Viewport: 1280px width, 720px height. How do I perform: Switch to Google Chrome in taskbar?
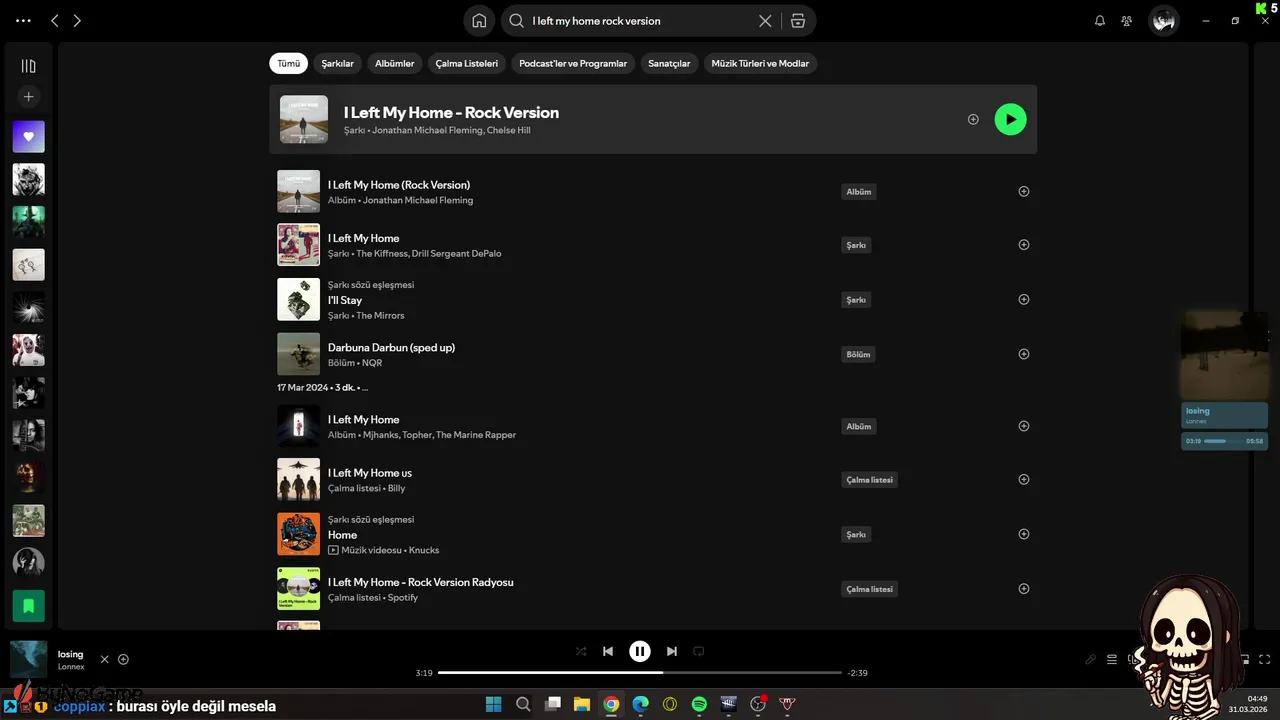click(611, 704)
